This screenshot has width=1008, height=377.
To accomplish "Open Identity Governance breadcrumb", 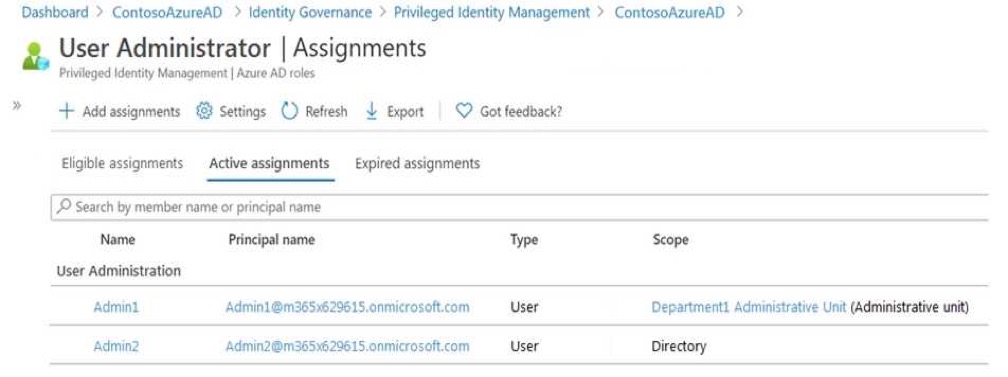I will point(310,12).
